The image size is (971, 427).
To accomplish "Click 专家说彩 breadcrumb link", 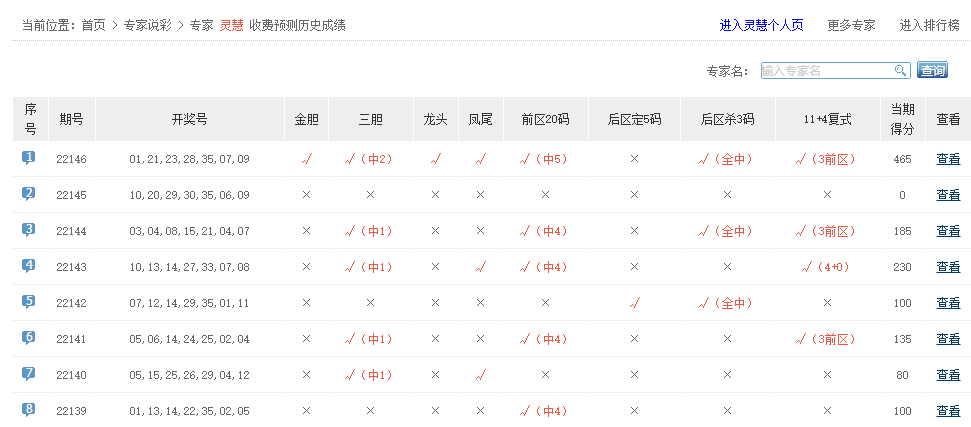I will (x=147, y=25).
